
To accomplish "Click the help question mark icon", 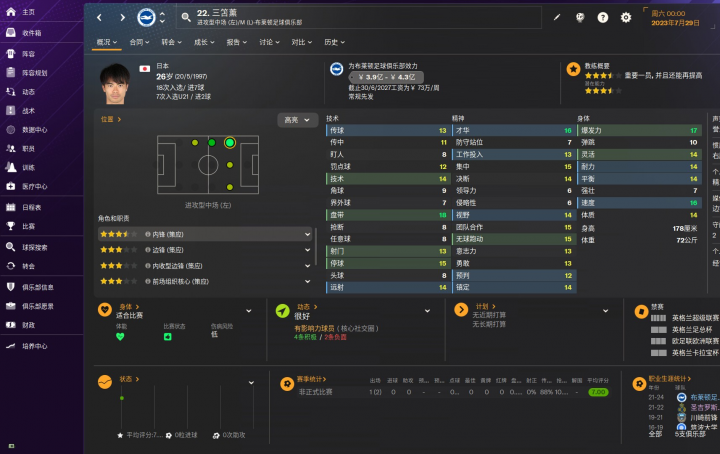I will pos(603,17).
